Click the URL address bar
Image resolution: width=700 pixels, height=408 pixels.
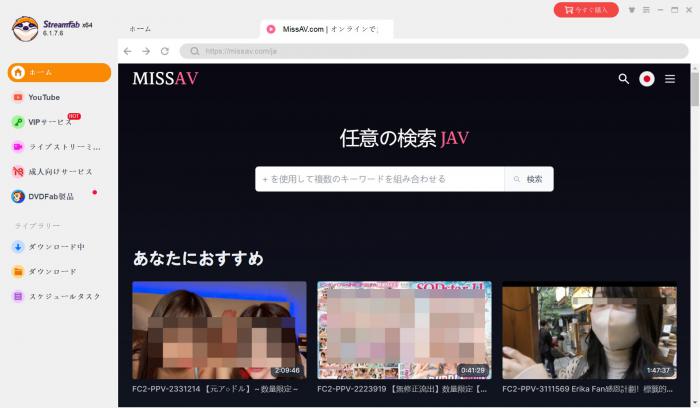[434, 51]
